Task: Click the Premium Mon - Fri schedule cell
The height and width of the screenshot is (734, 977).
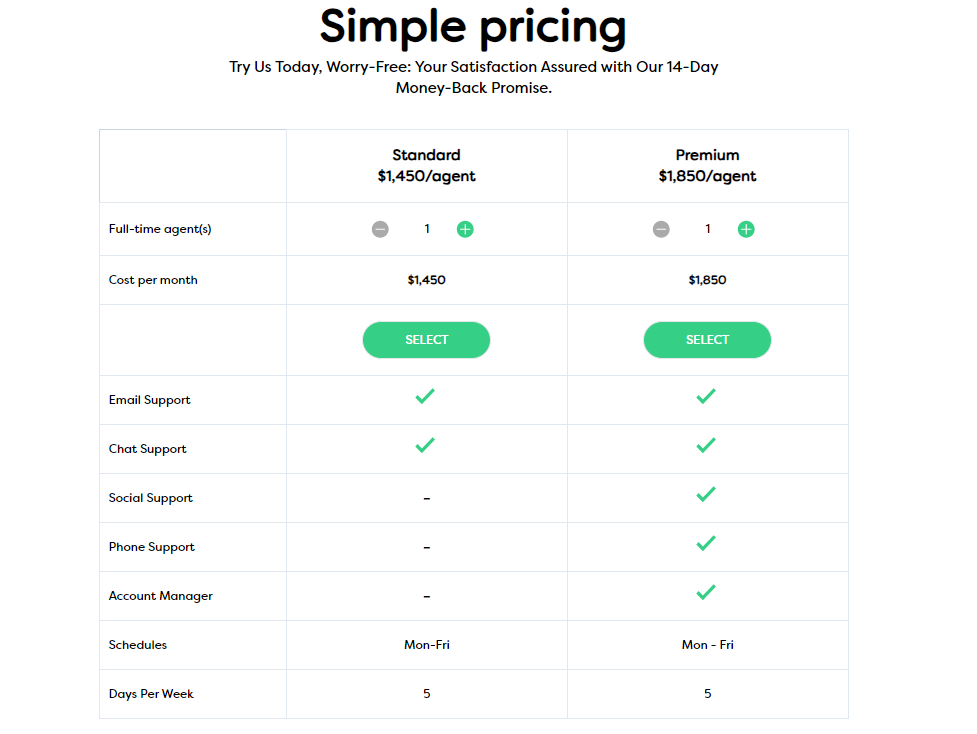Action: coord(707,645)
